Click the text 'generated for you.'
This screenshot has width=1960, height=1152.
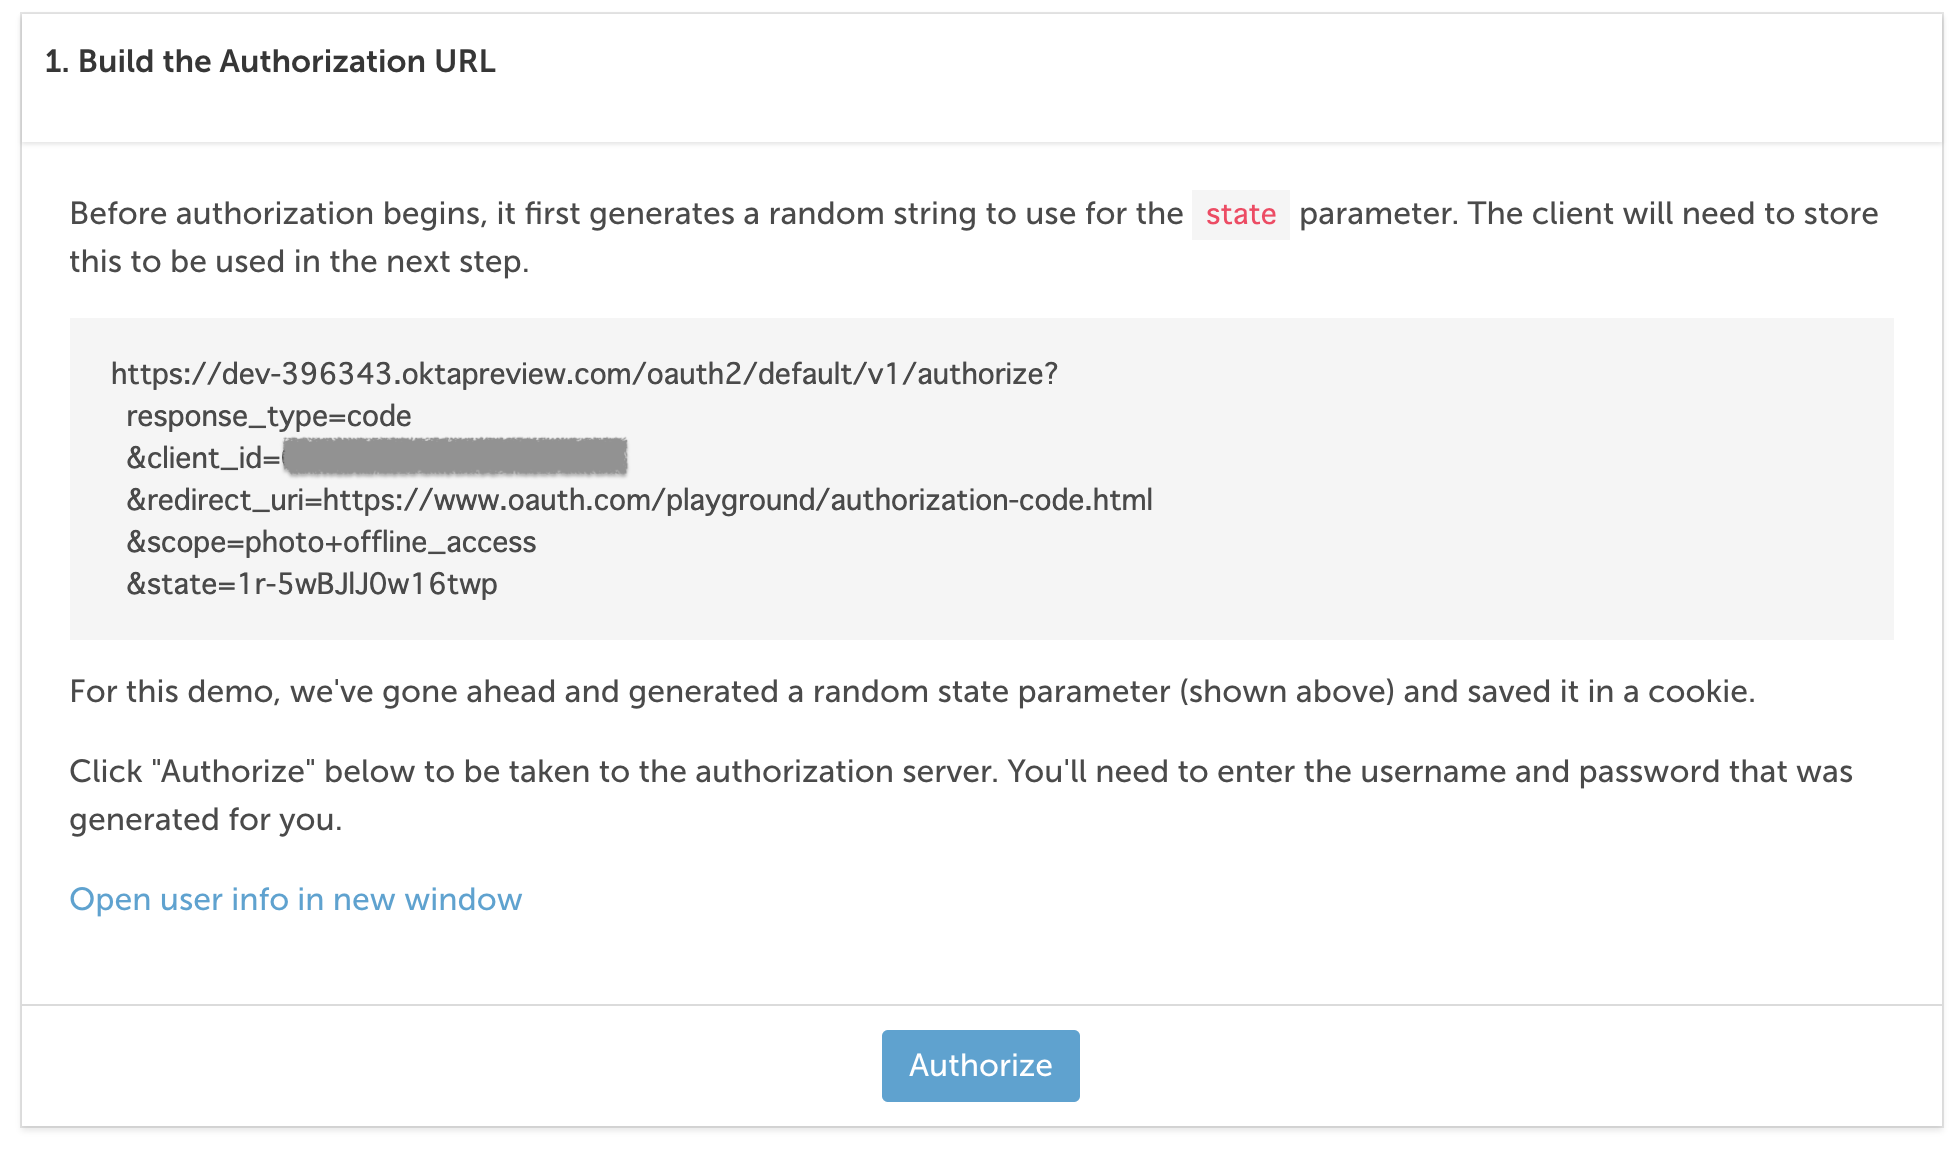click(x=206, y=820)
